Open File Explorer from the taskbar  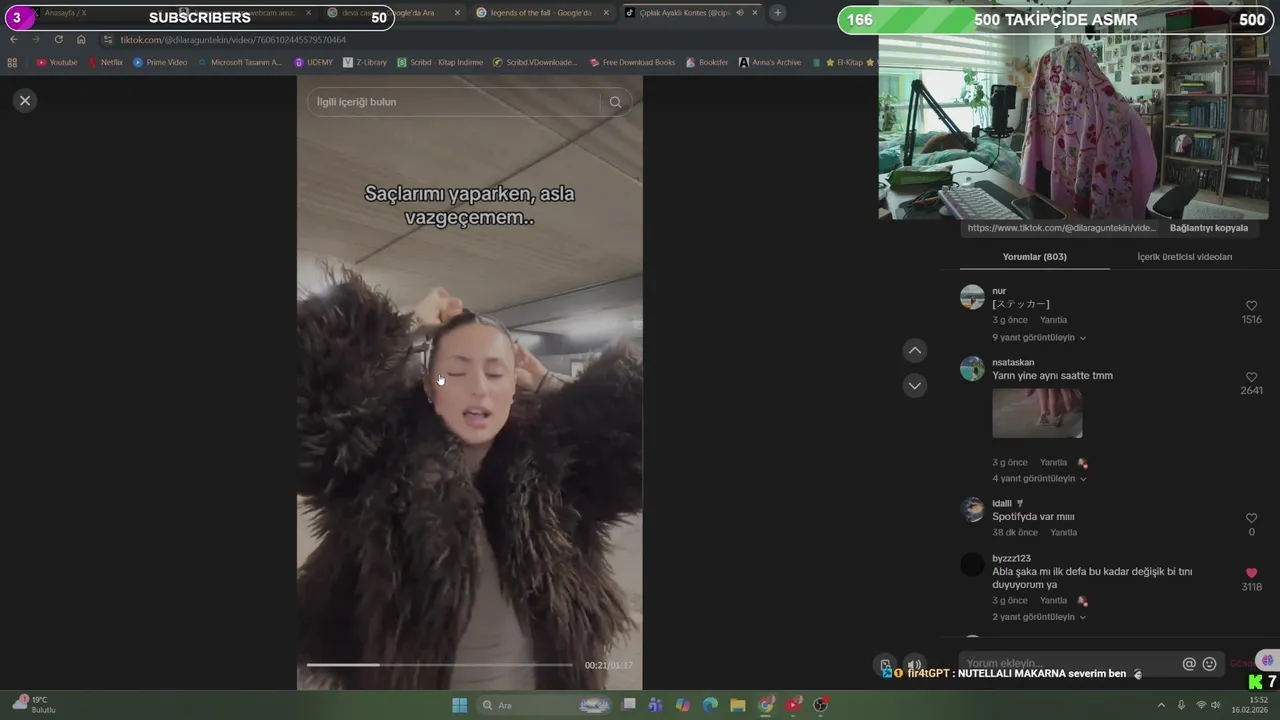tap(737, 705)
